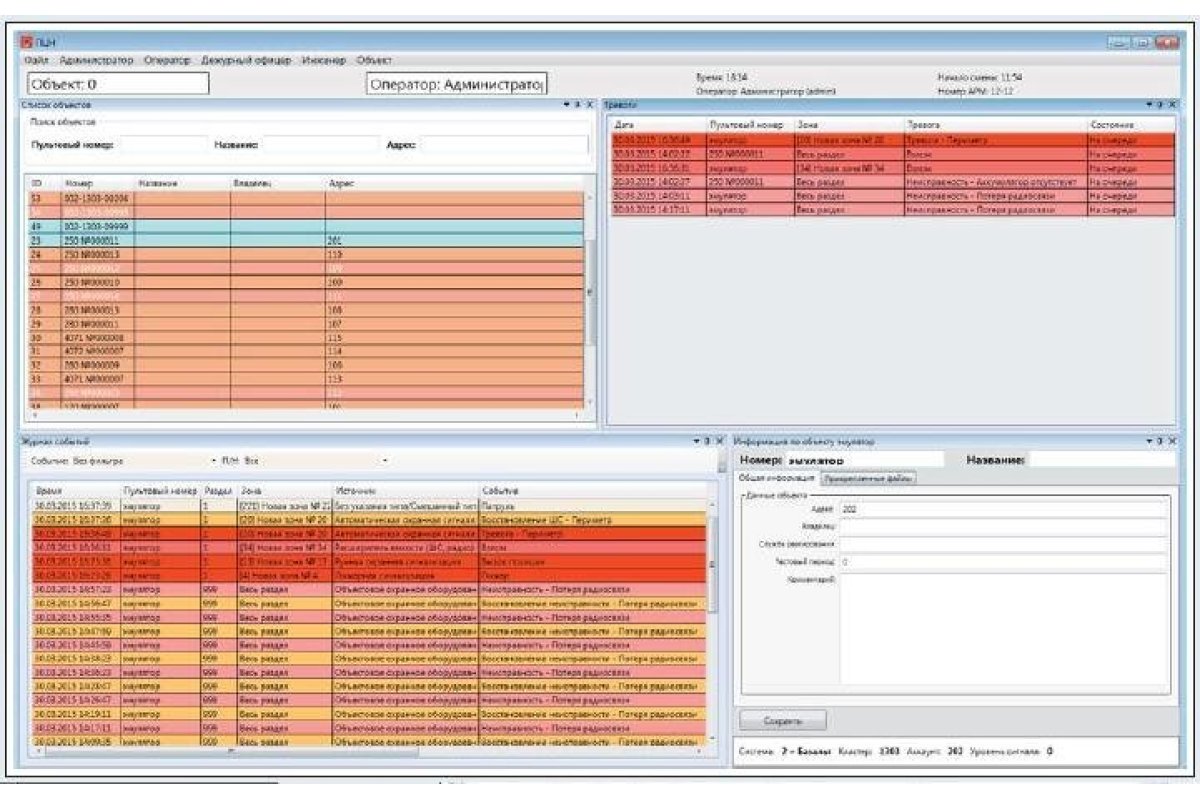This screenshot has height=800, width=1200.
Task: Open the Дежурный офицер menu
Action: (x=245, y=61)
